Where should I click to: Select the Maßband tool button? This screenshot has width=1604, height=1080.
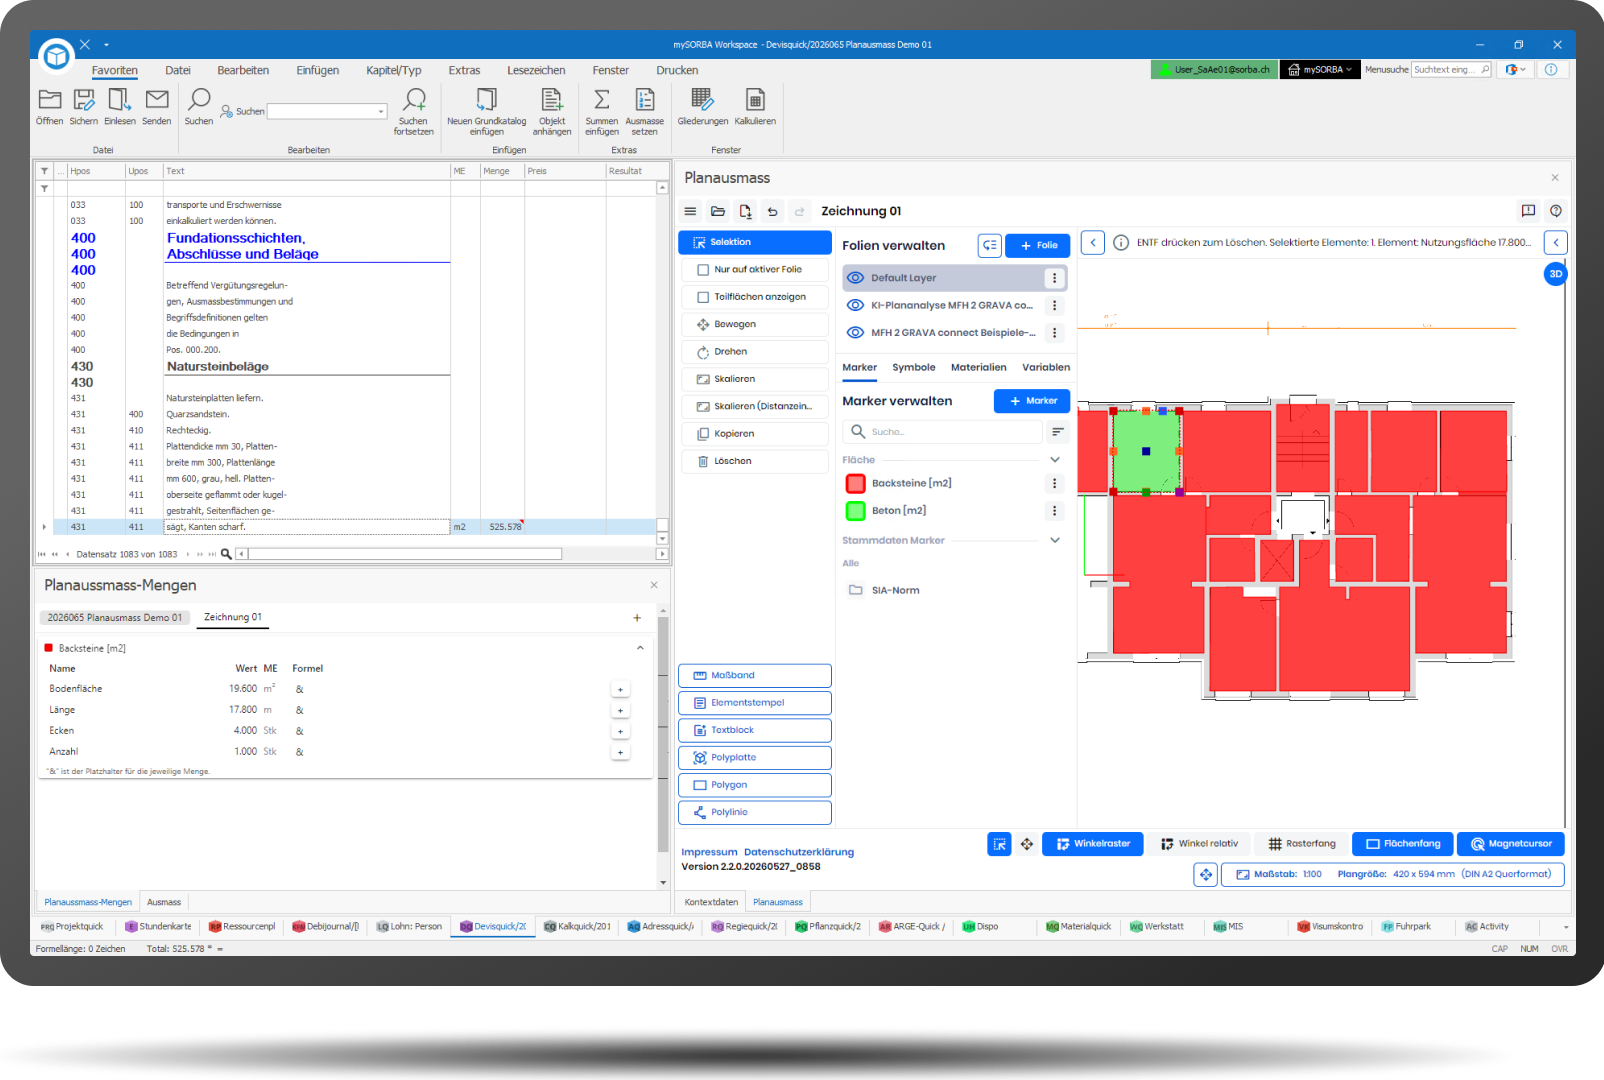755,676
